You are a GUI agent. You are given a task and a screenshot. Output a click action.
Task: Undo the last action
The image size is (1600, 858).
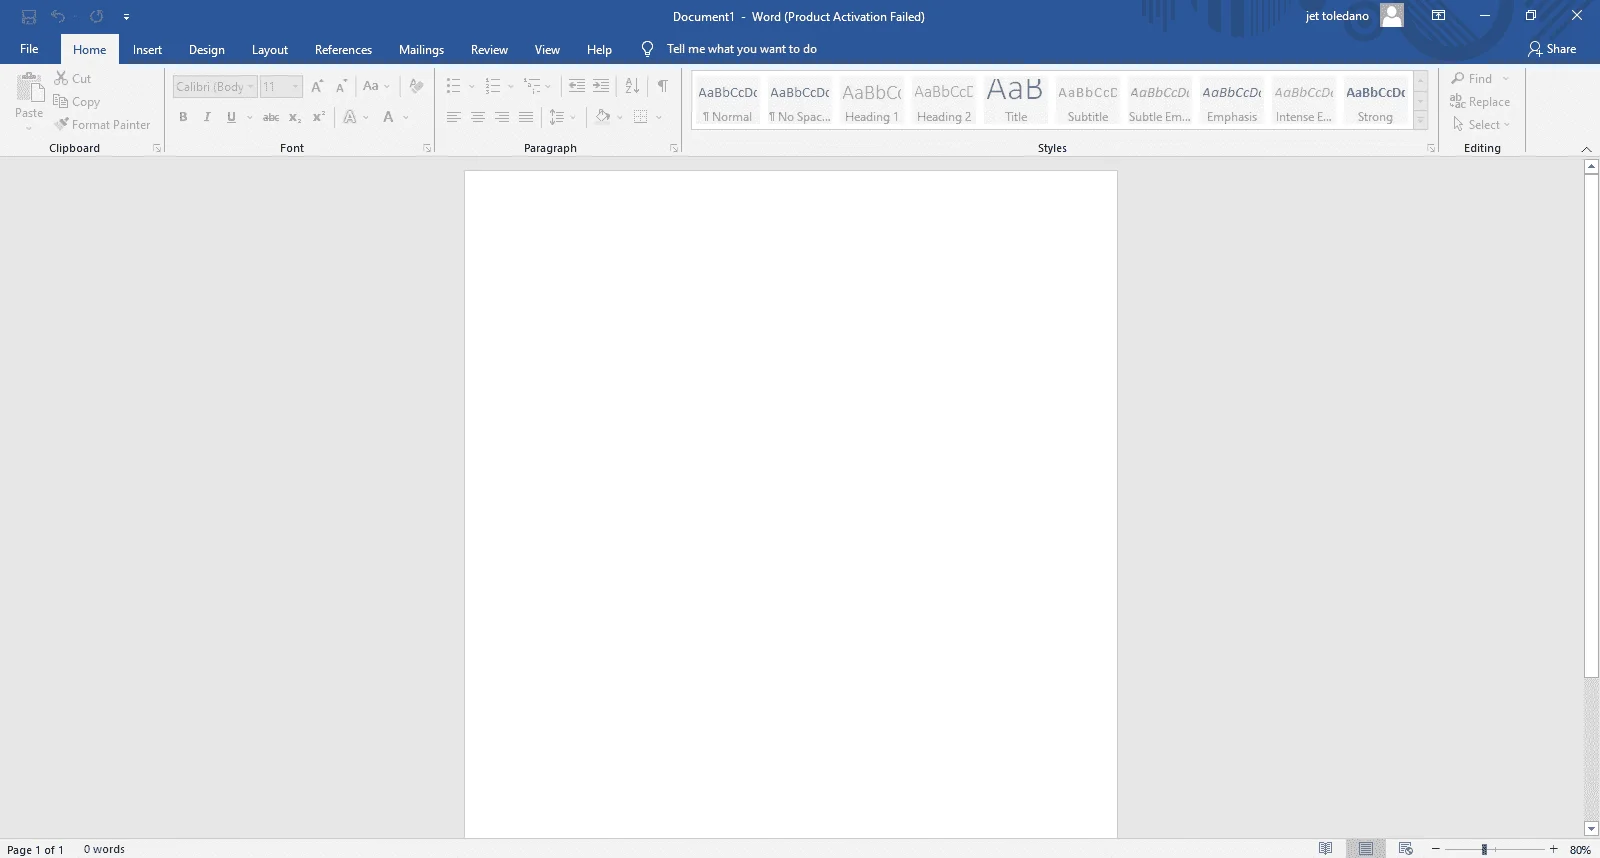[58, 16]
